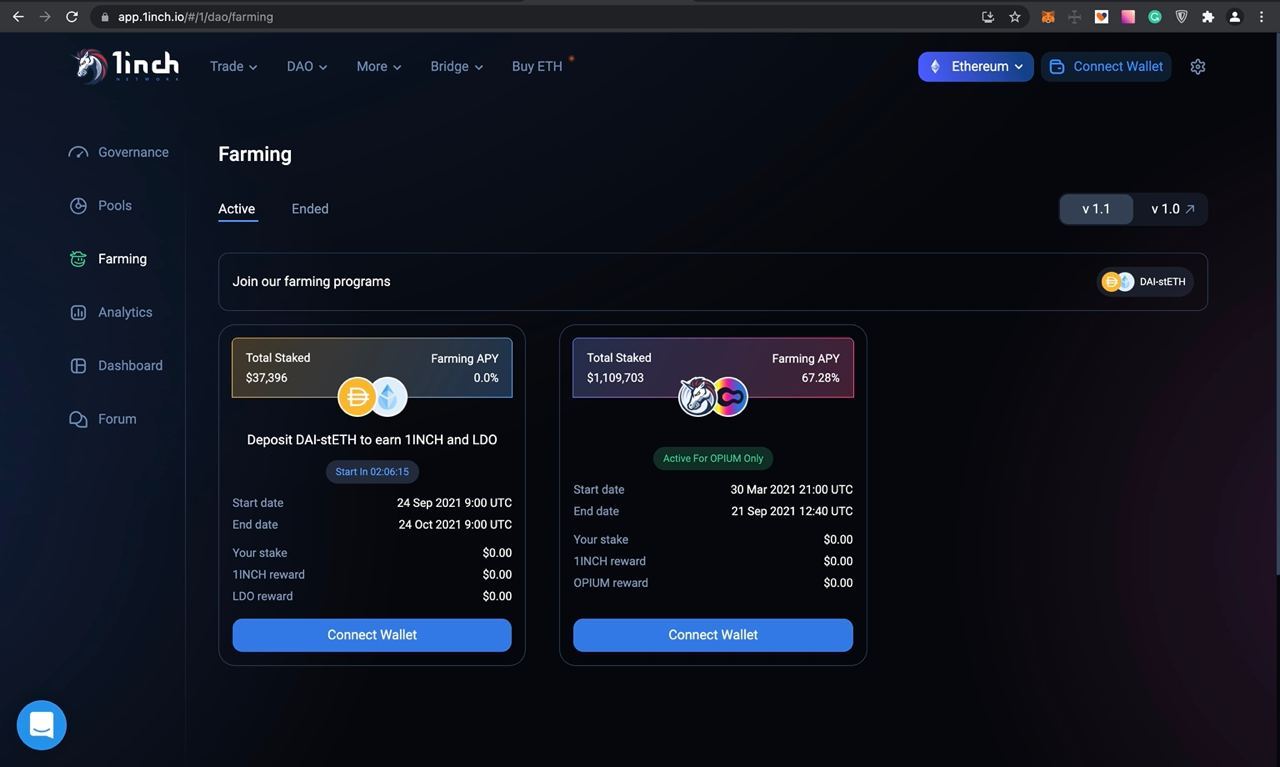This screenshot has height=767, width=1280.
Task: Open the settings gear icon
Action: pos(1198,66)
